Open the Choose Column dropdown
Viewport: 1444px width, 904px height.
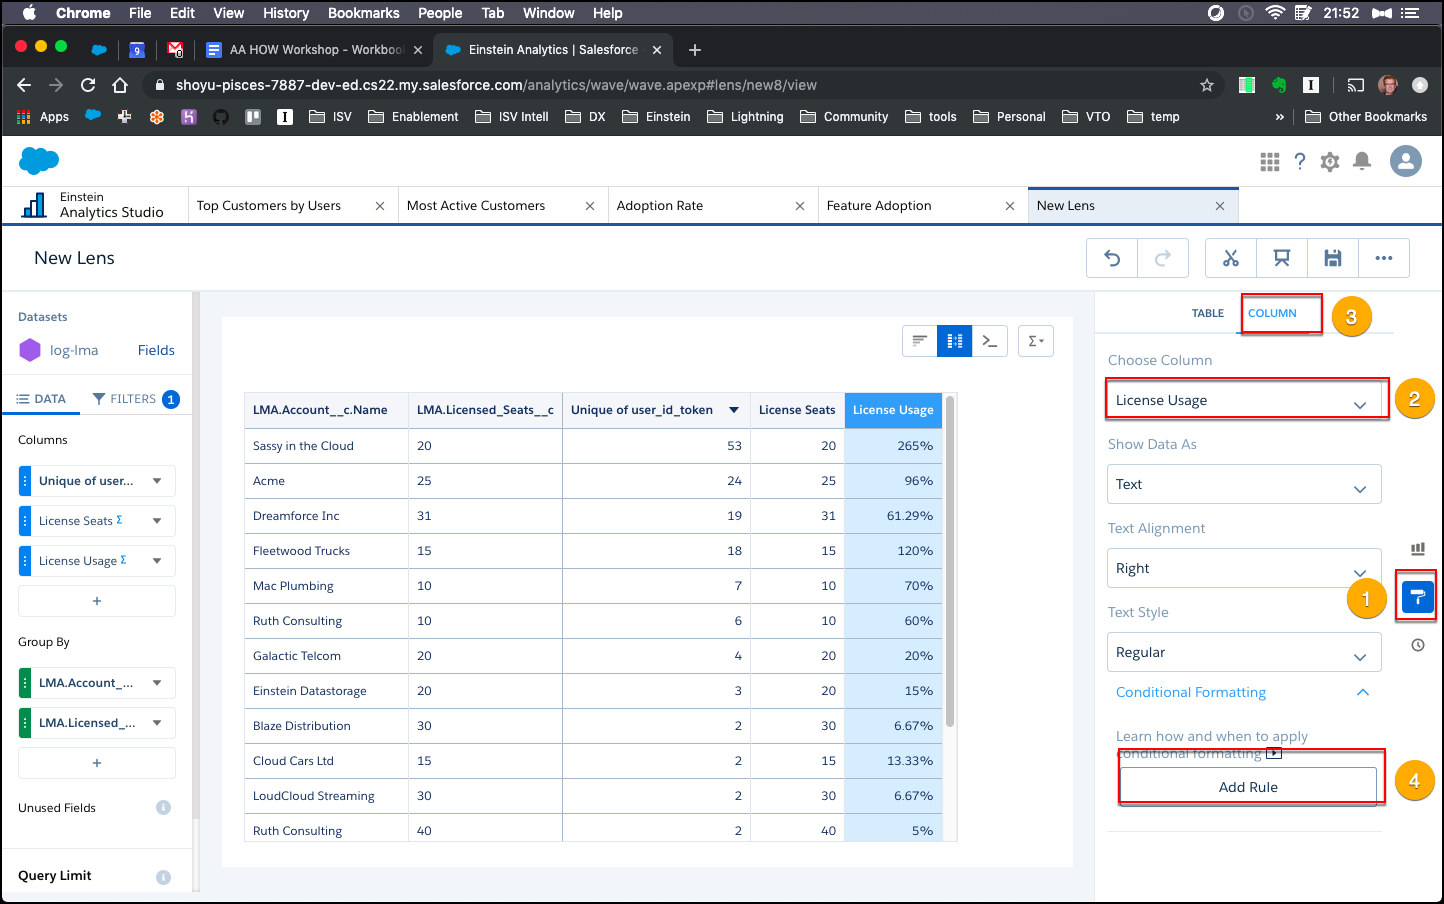point(1244,400)
